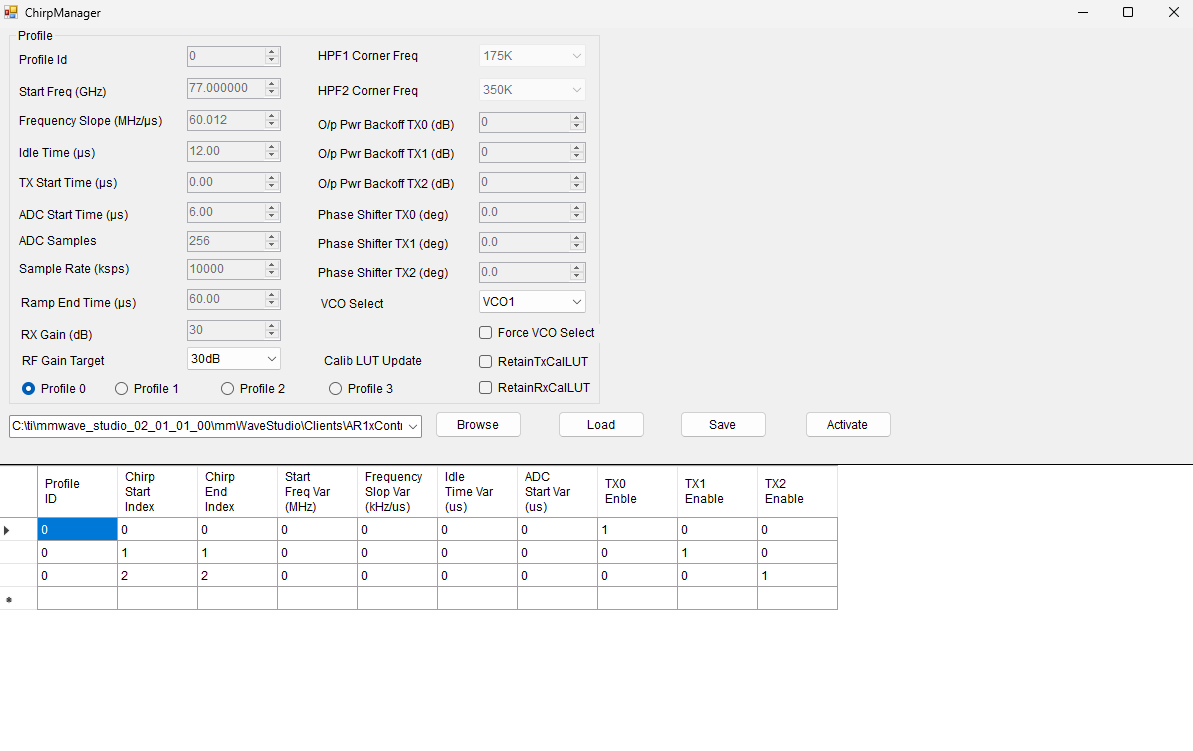
Task: Click the Profile Id spinner field
Action: coord(234,56)
